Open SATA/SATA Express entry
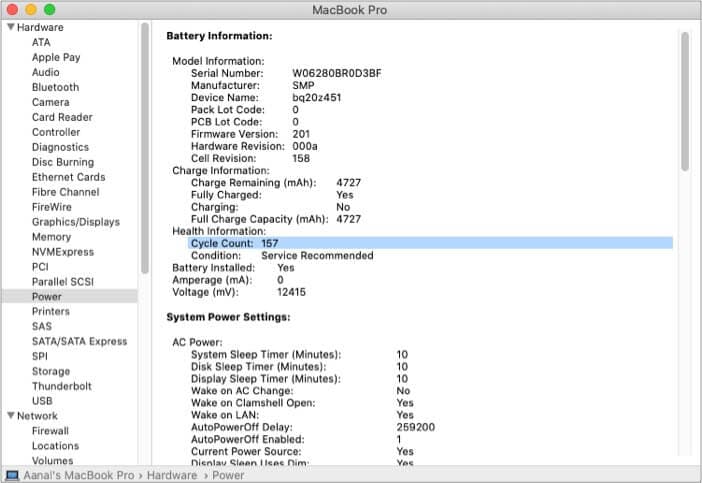Image resolution: width=702 pixels, height=483 pixels. point(80,341)
